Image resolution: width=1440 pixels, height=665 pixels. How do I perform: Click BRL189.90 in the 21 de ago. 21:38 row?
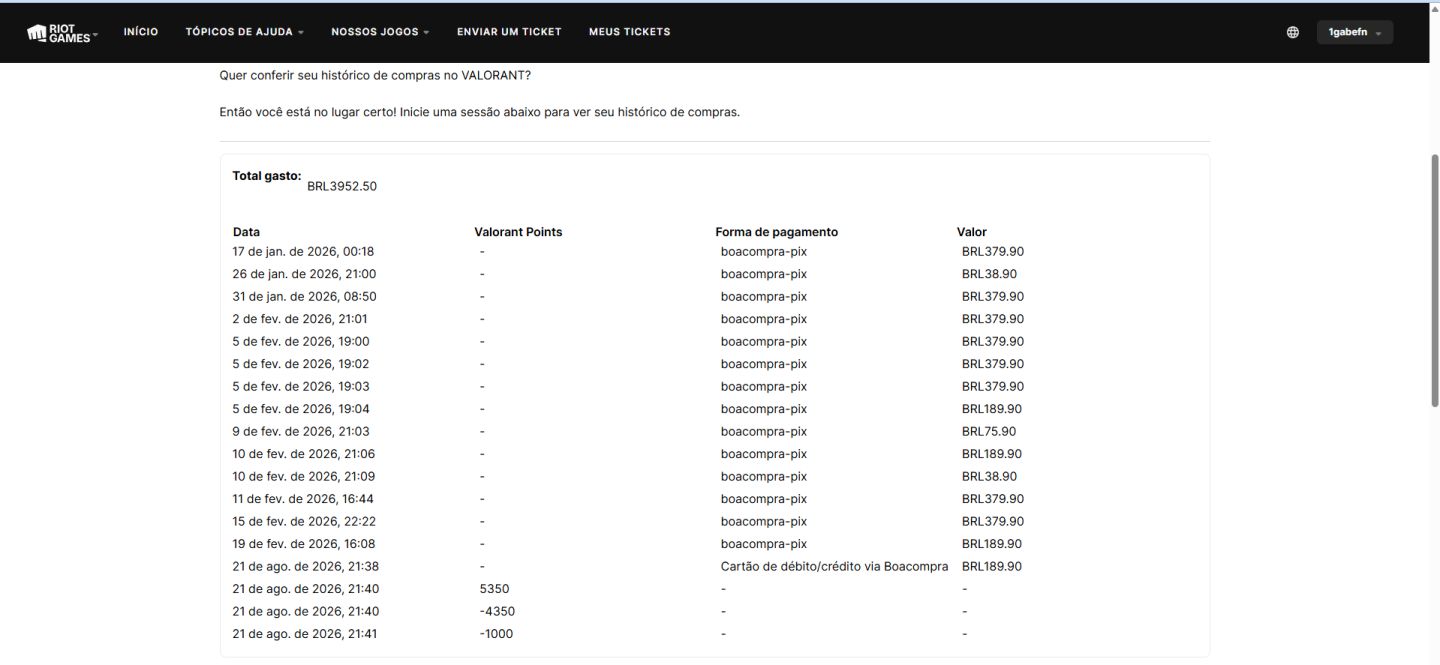pos(992,567)
